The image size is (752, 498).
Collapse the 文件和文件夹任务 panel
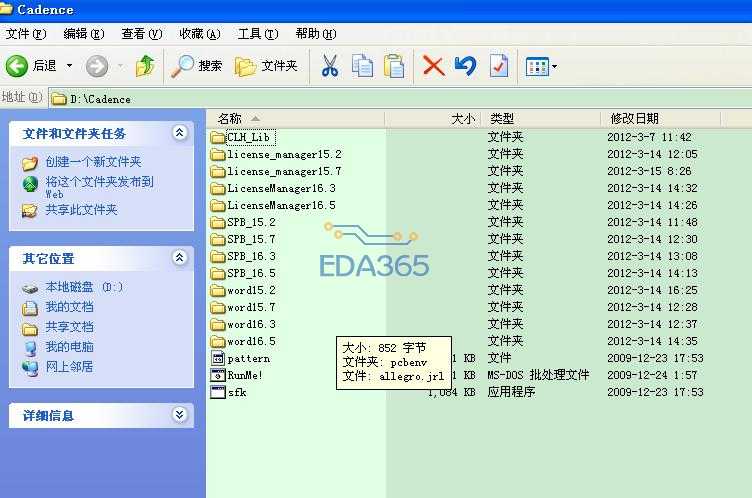179,133
